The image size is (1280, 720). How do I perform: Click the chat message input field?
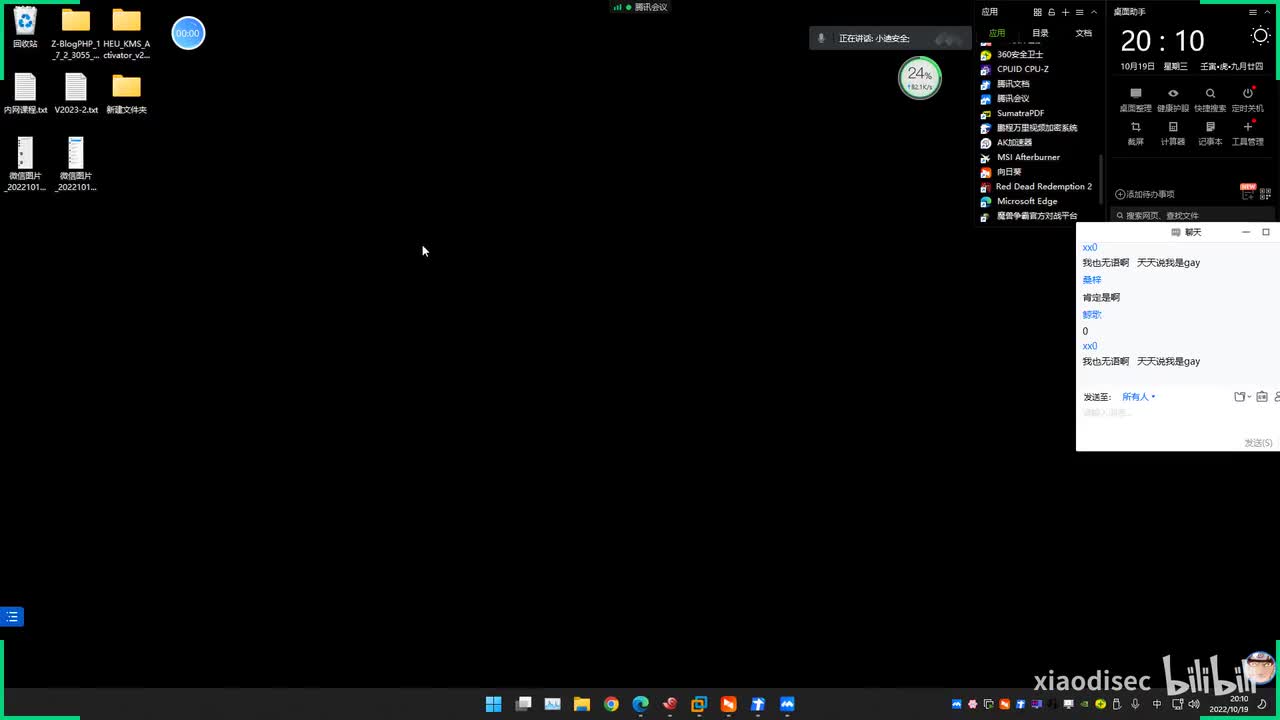1177,420
